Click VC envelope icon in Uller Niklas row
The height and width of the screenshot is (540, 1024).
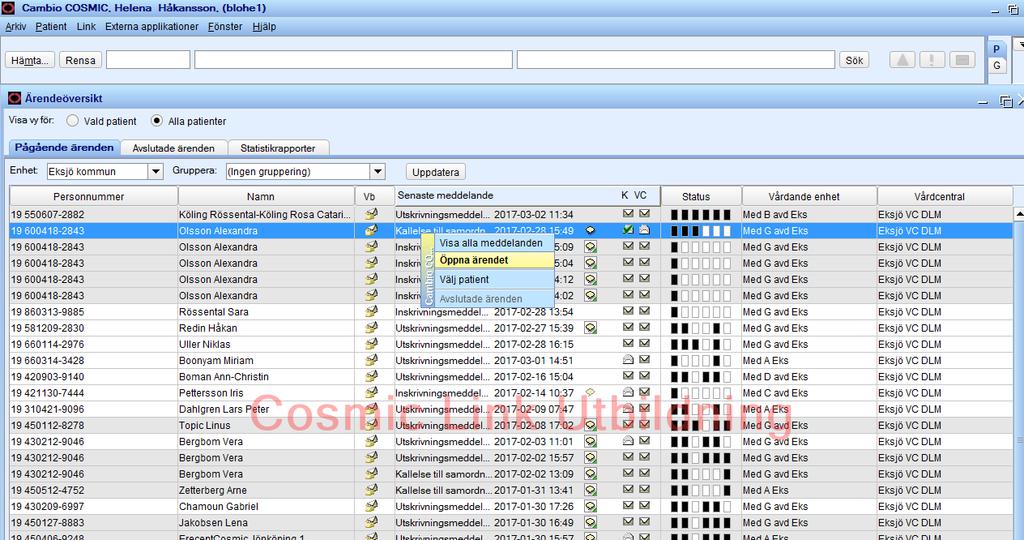point(644,343)
